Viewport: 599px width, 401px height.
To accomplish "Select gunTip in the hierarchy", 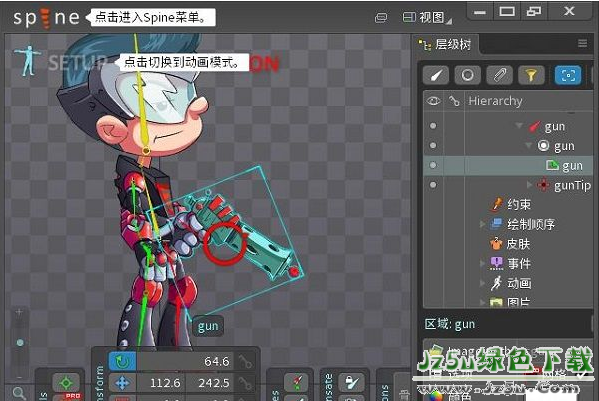I will pos(564,186).
